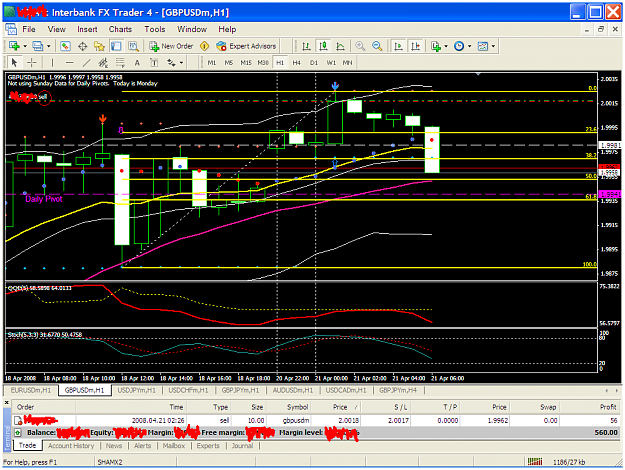Viewport: 625px width, 470px height.
Task: Select the Cursor arrow tool
Action: tap(14, 63)
